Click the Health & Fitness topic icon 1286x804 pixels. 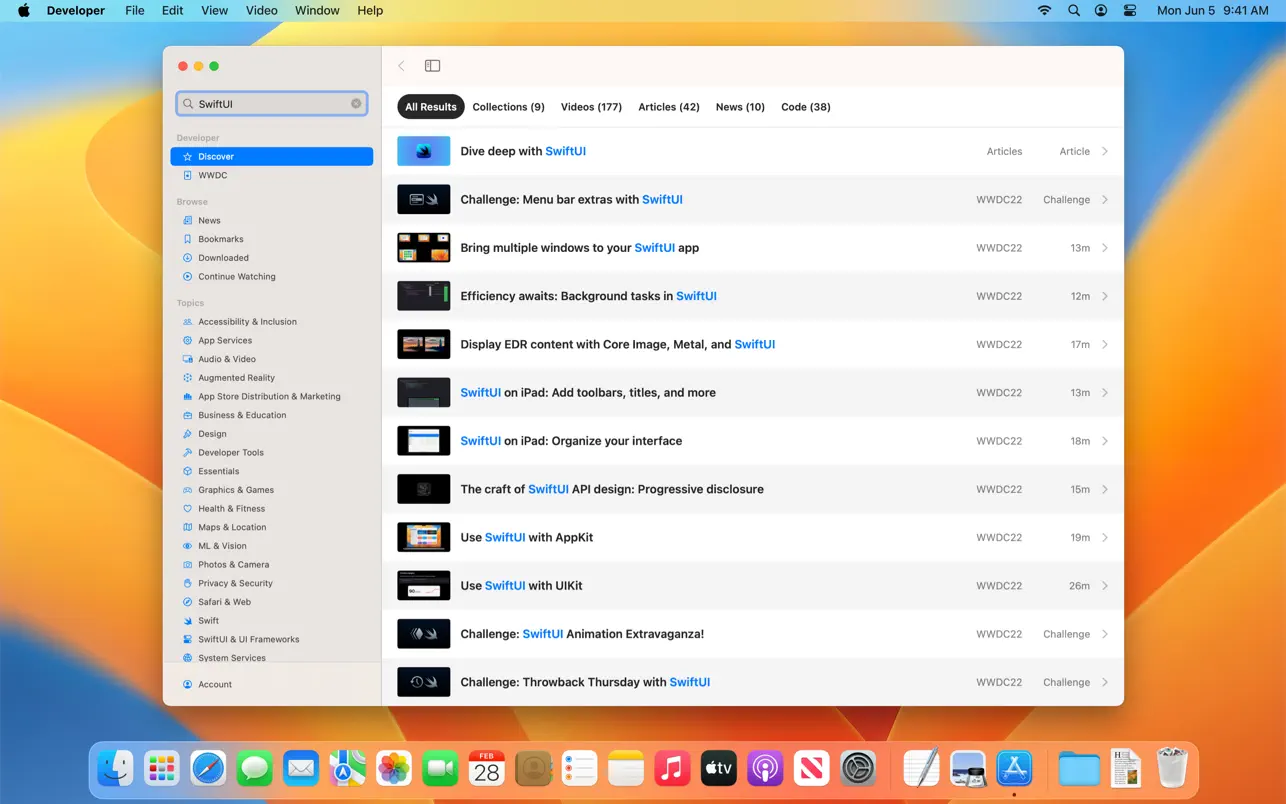(187, 508)
